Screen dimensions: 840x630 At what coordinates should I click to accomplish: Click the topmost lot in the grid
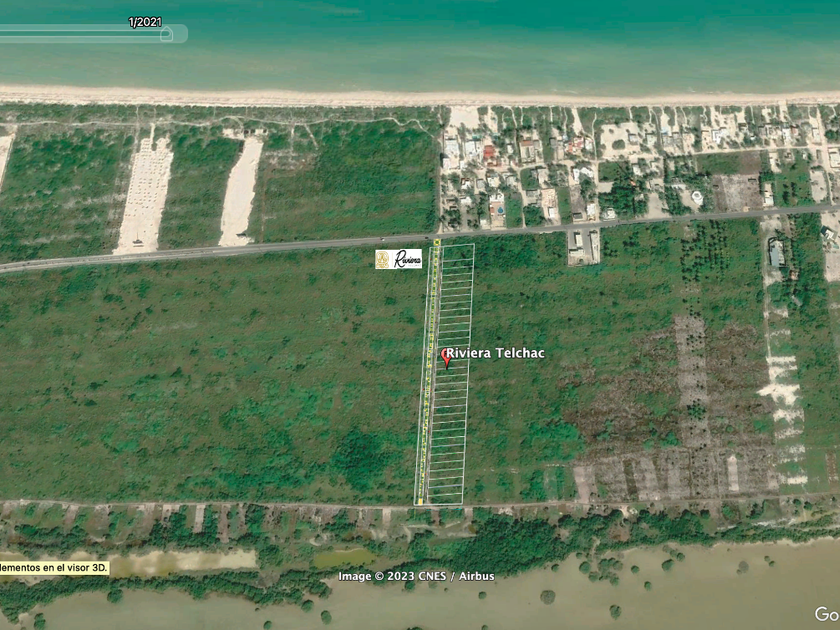(x=458, y=252)
